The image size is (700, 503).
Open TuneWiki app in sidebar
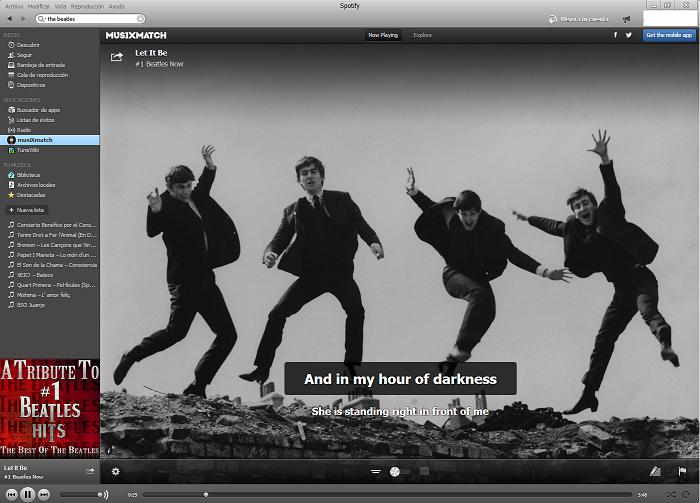29,150
